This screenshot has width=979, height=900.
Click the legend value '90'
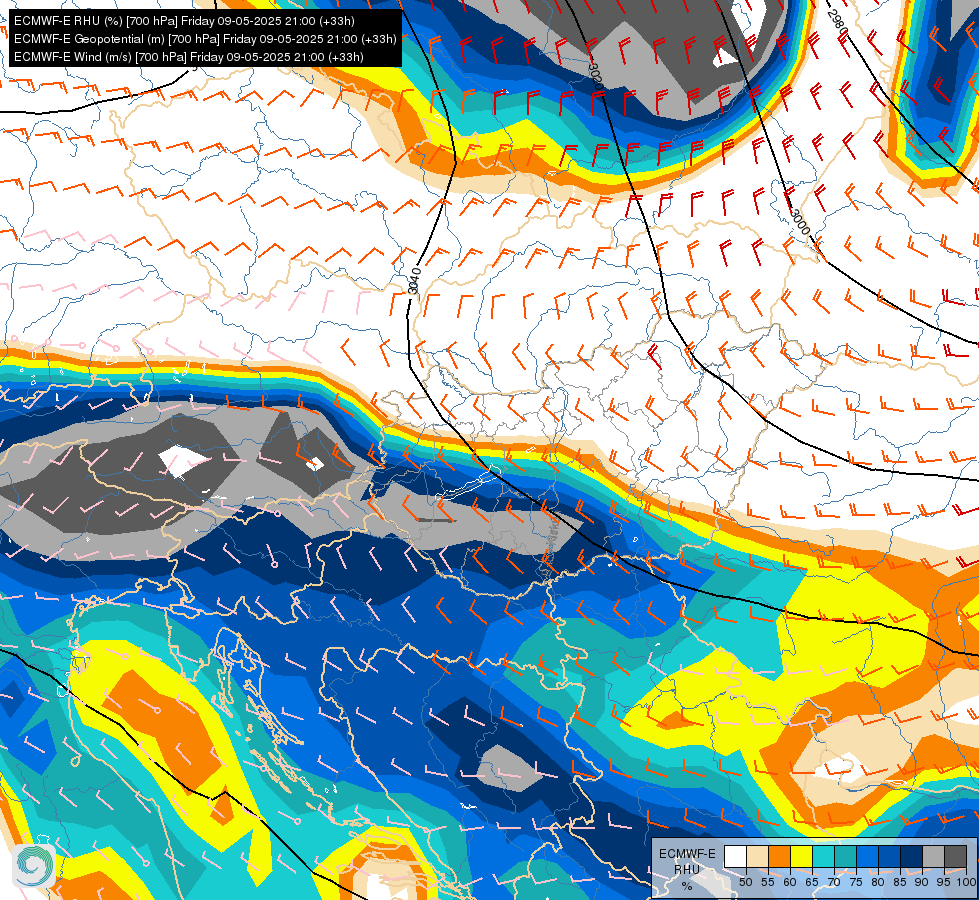(x=922, y=882)
